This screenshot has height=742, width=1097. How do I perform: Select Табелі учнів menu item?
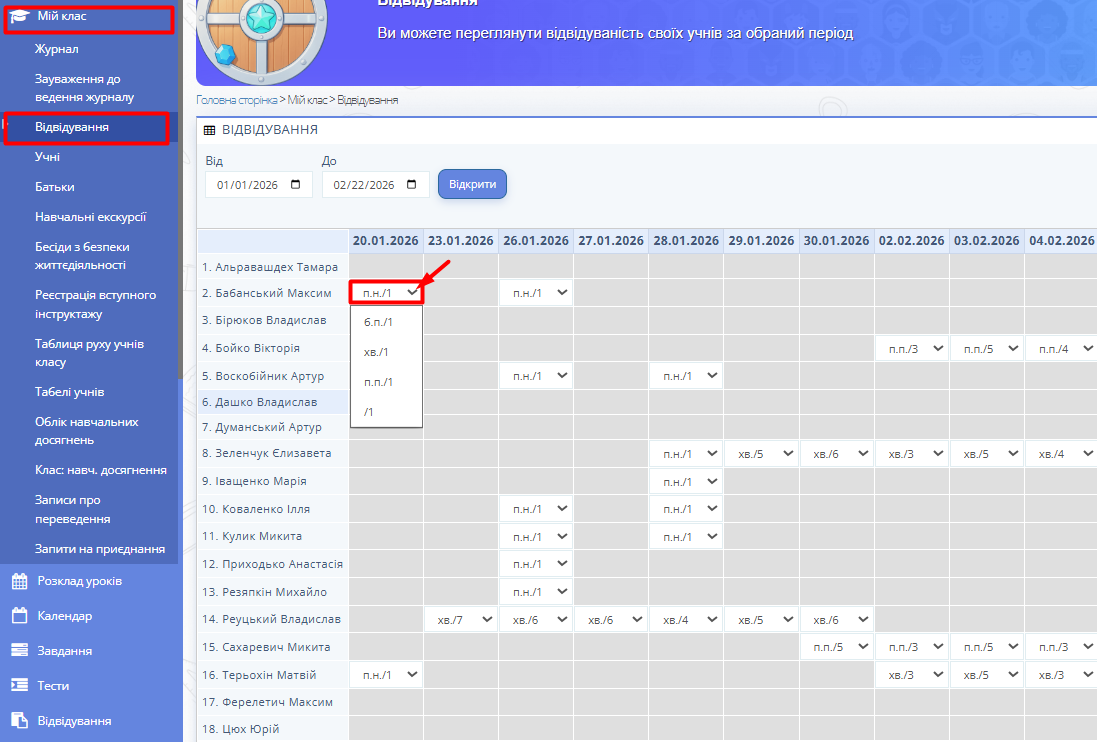click(x=69, y=392)
